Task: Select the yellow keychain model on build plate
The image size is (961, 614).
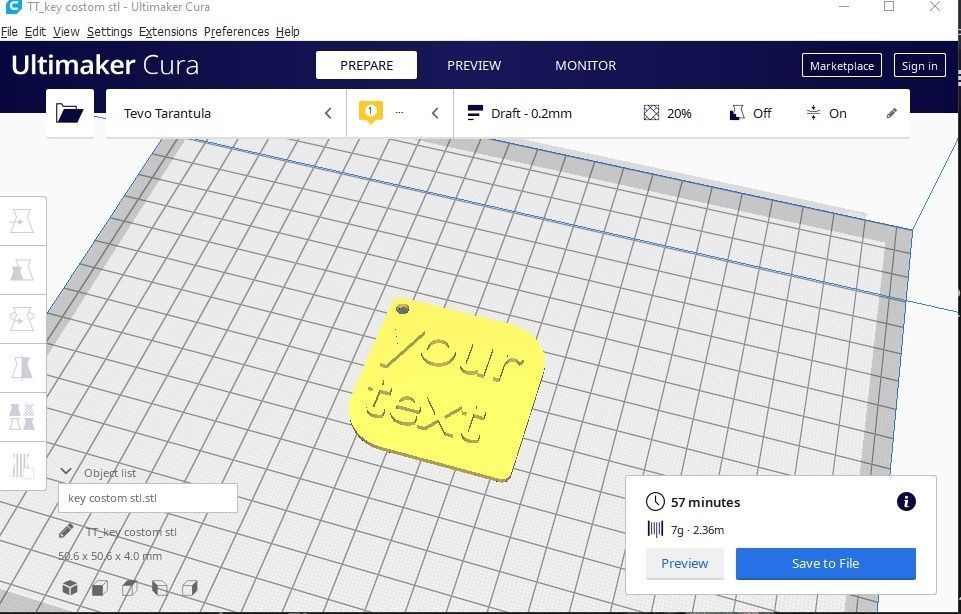Action: tap(447, 389)
